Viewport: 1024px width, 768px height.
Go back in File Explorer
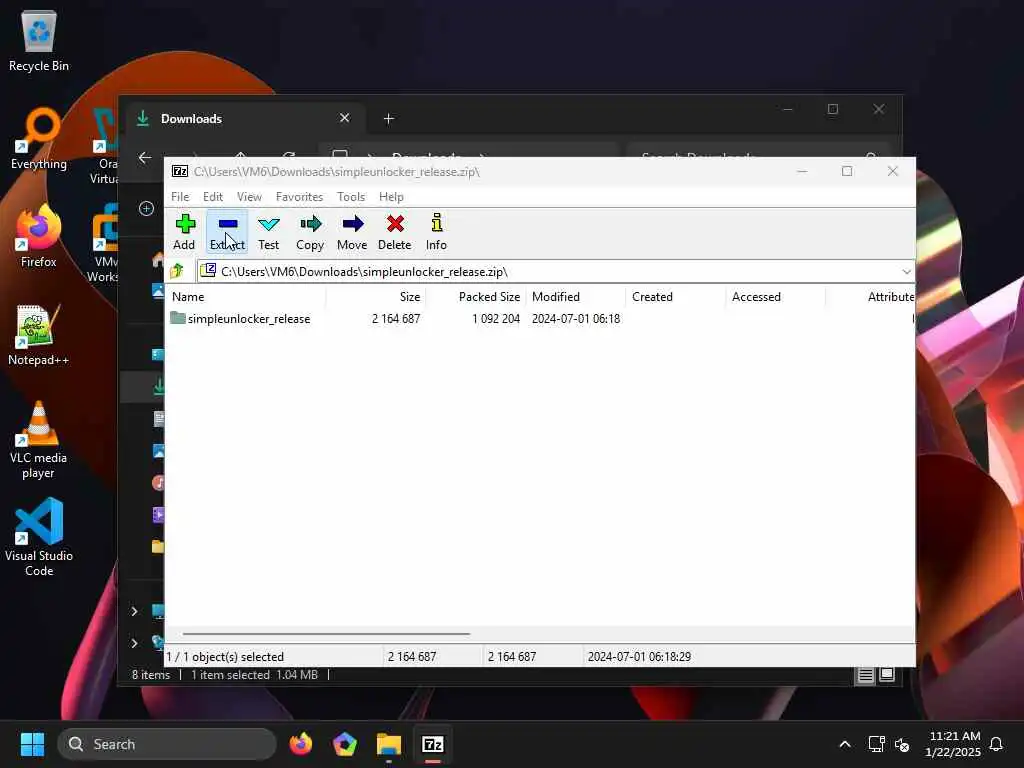point(145,157)
